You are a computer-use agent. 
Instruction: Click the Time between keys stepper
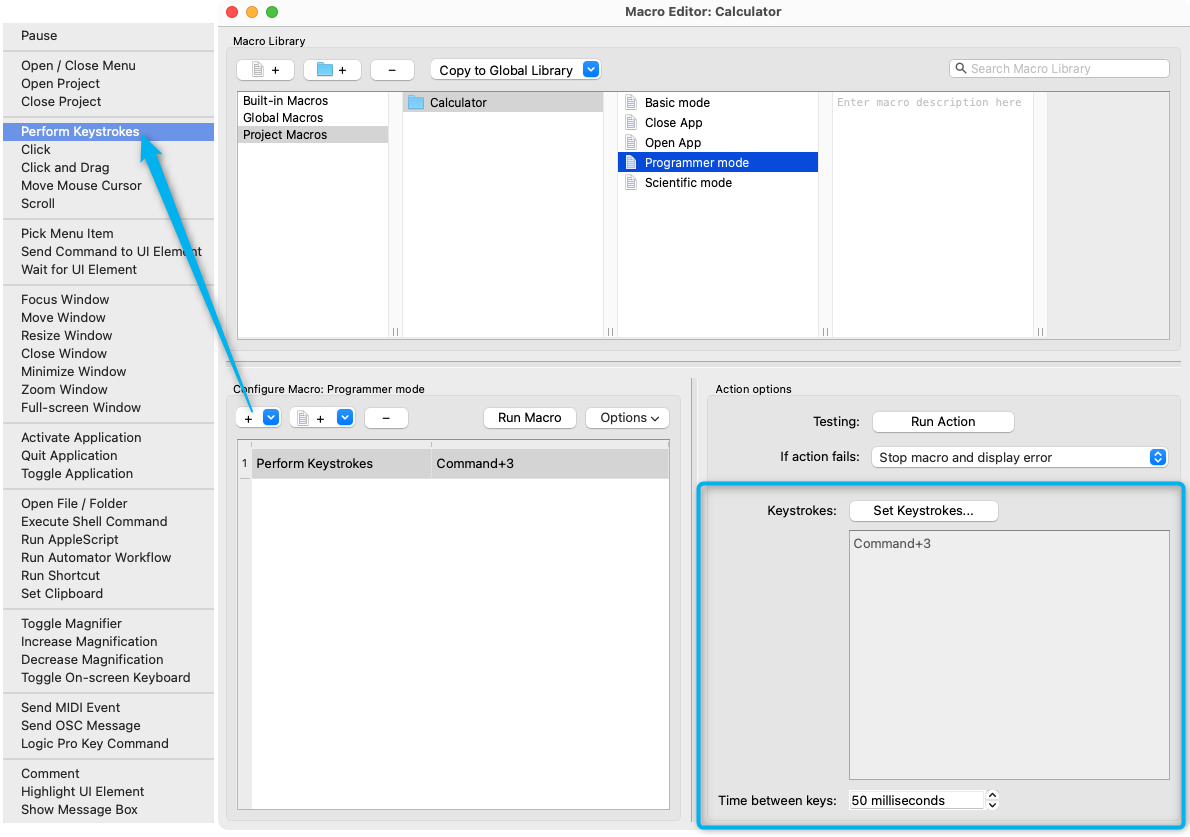pos(992,800)
